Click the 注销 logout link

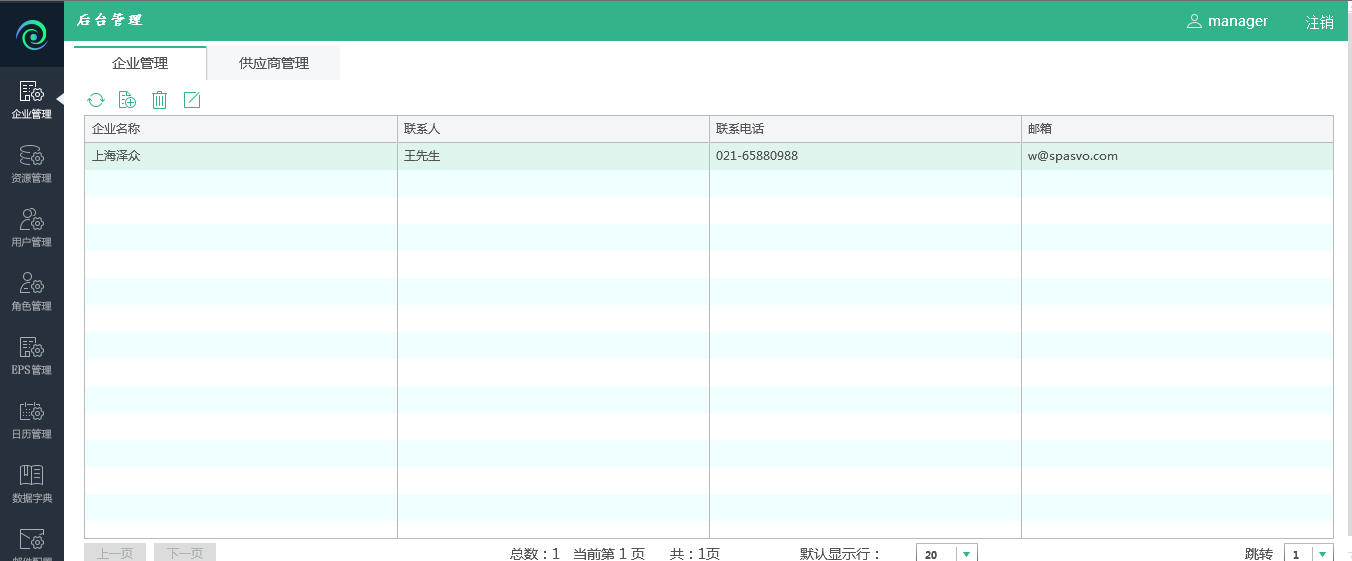(x=1319, y=22)
